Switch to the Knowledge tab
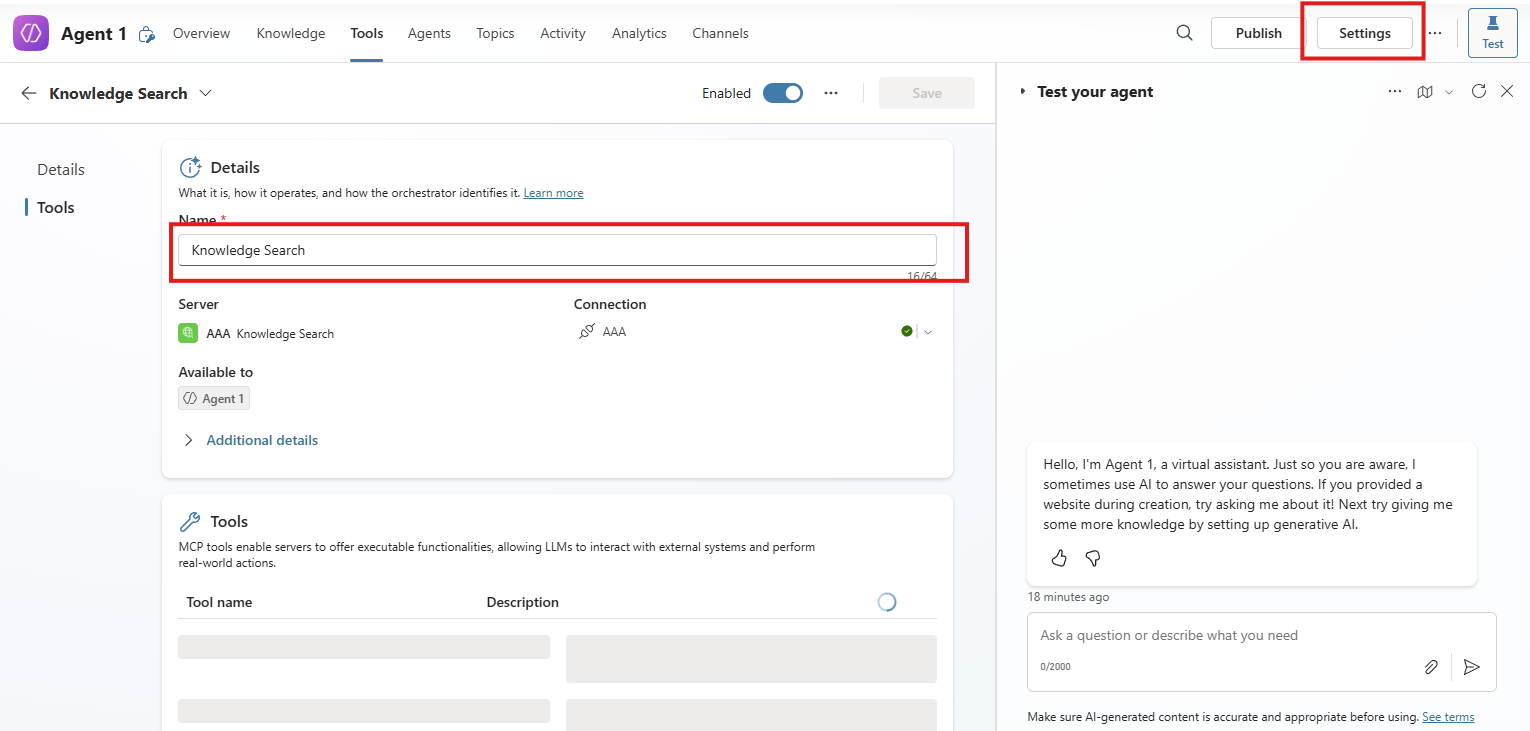Screen dimensions: 1530x731 click(x=291, y=33)
